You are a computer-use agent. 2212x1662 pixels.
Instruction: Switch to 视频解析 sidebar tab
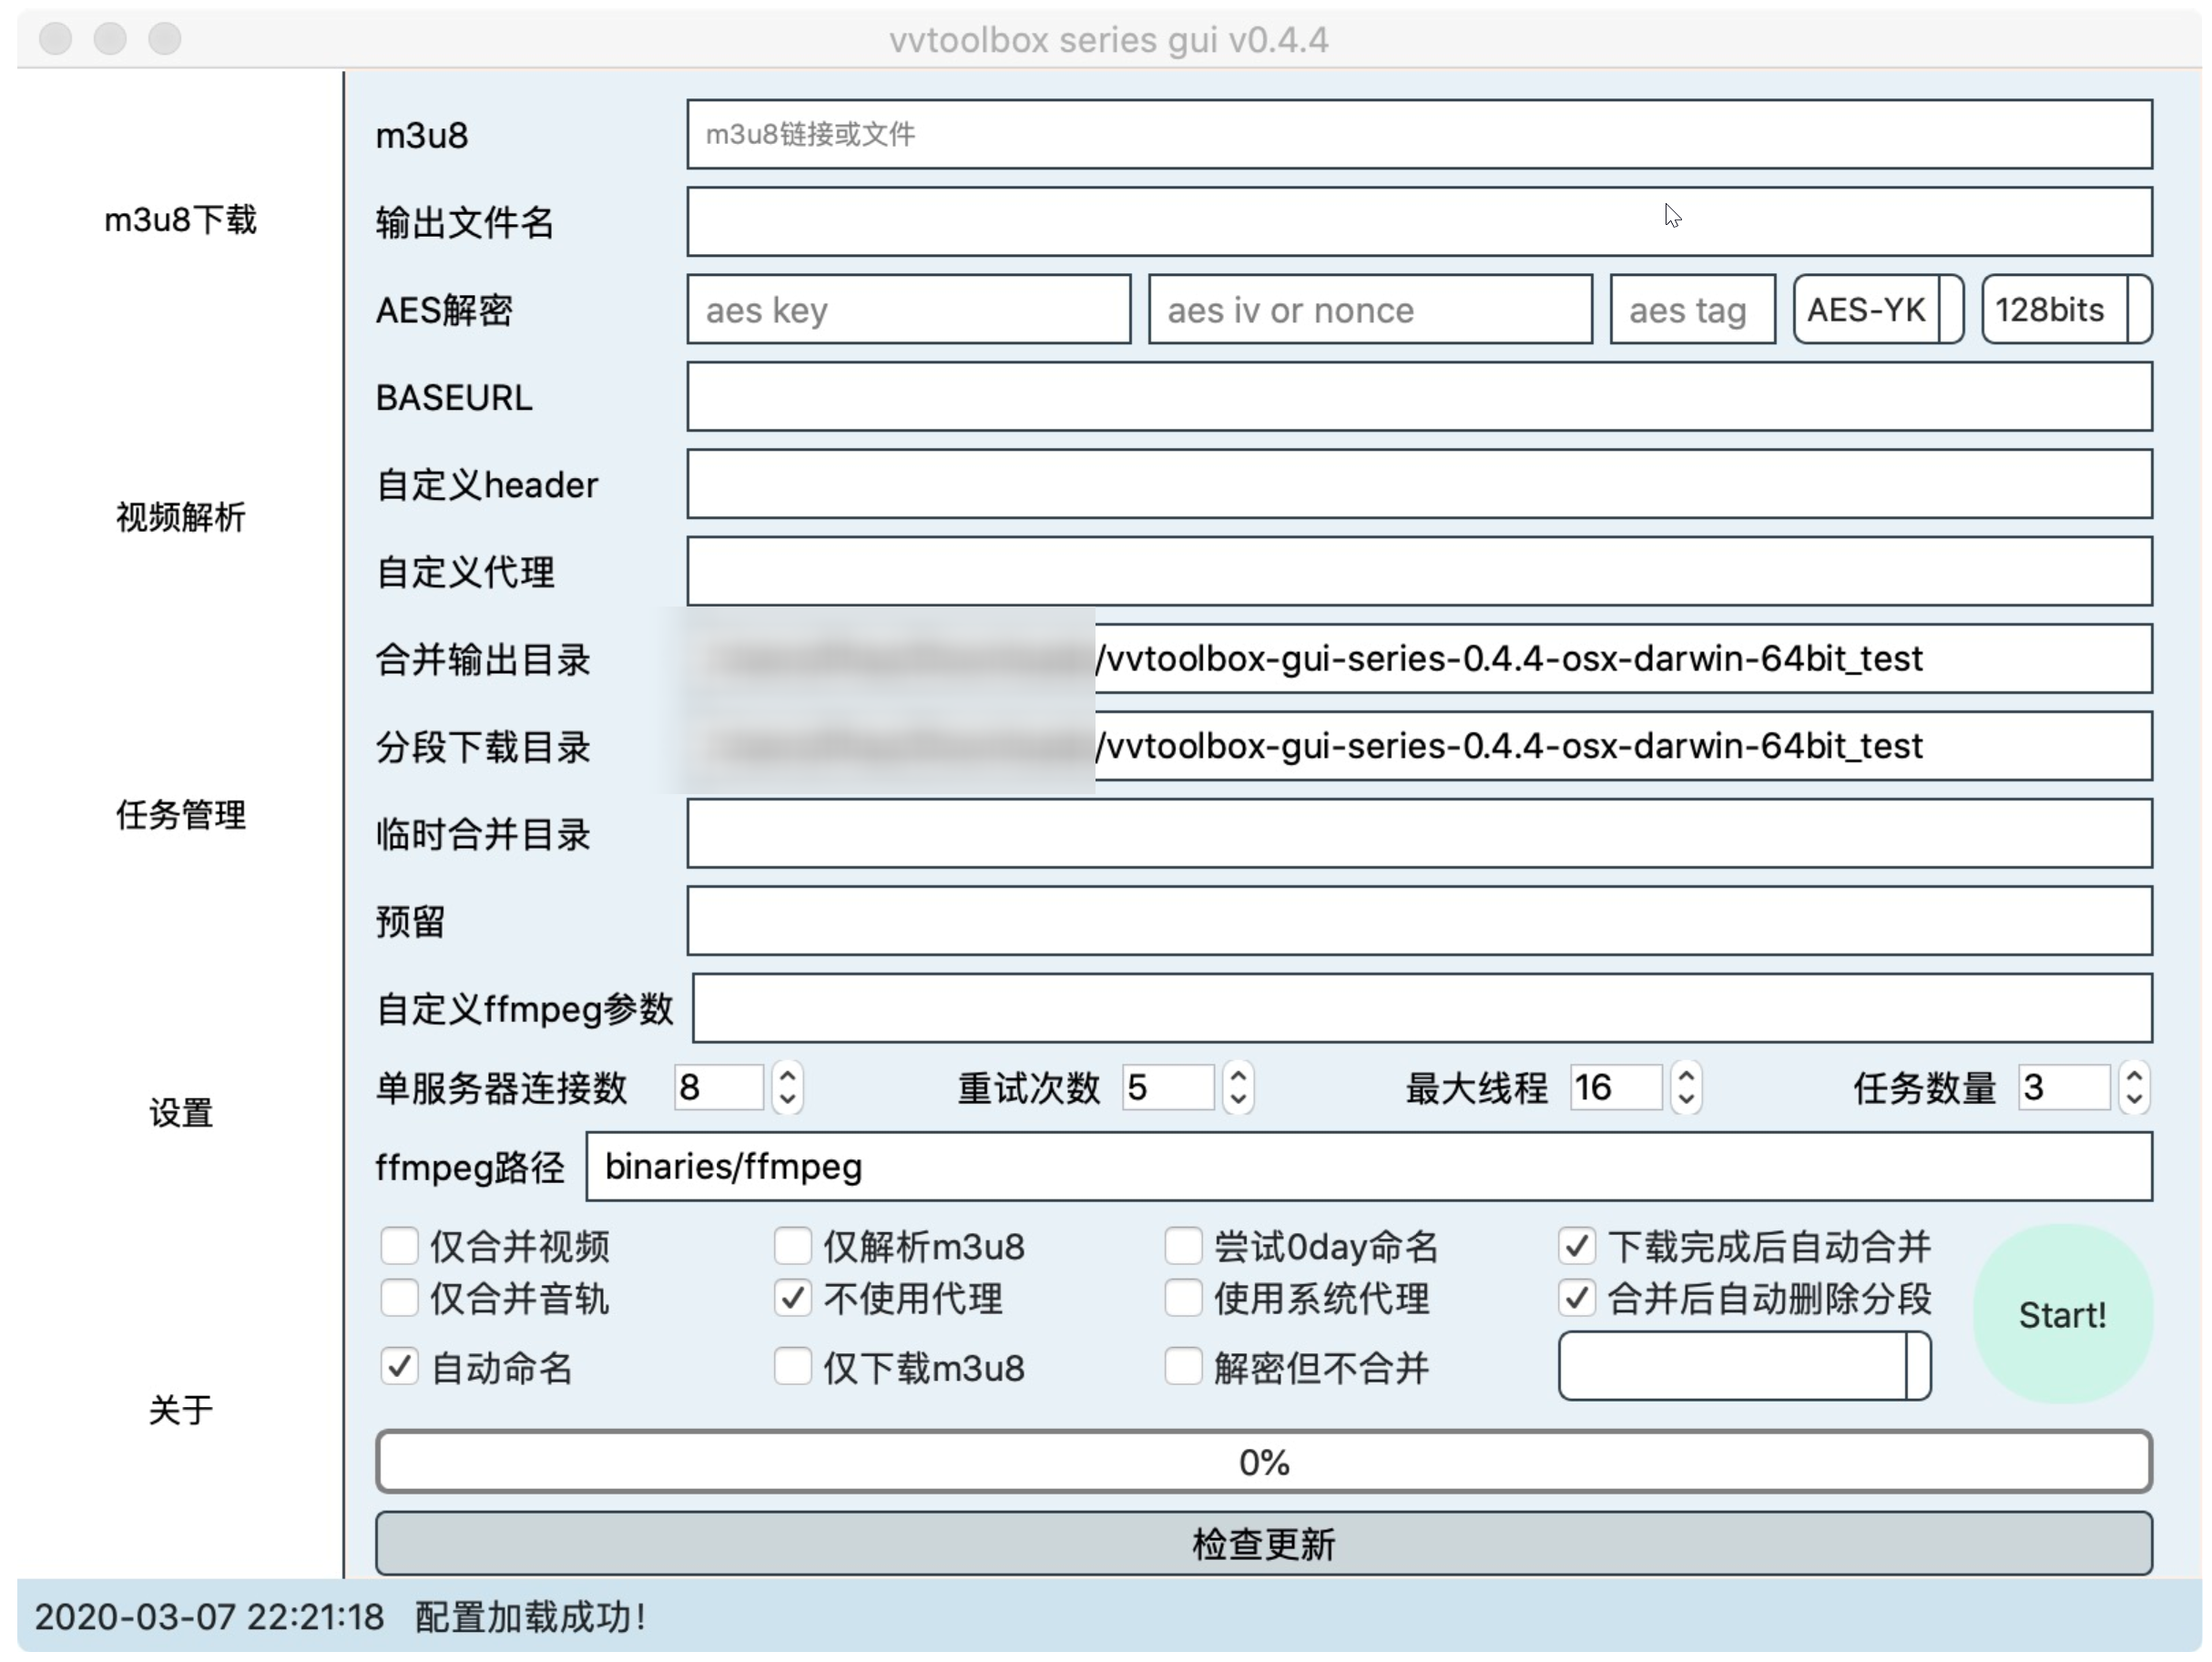180,517
